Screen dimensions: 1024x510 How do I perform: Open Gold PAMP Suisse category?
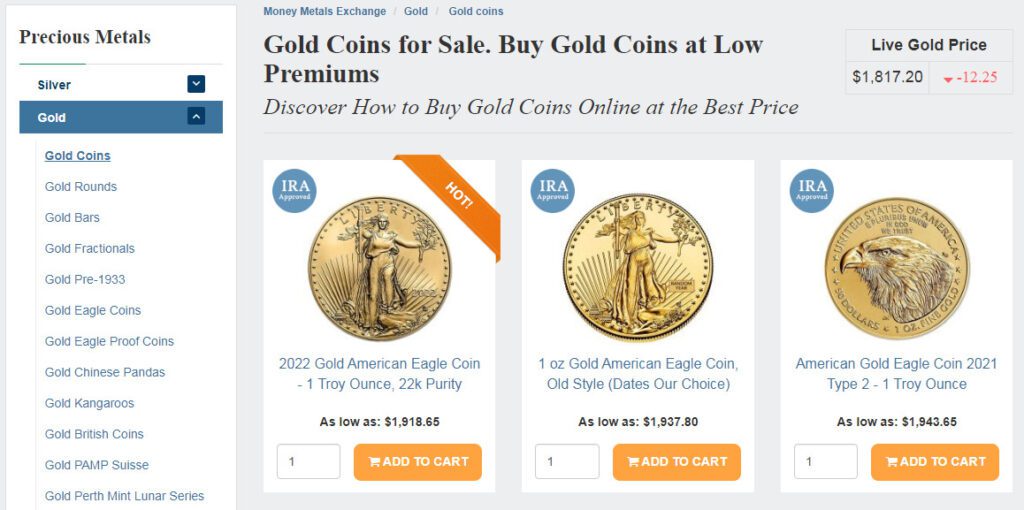pyautogui.click(x=97, y=466)
